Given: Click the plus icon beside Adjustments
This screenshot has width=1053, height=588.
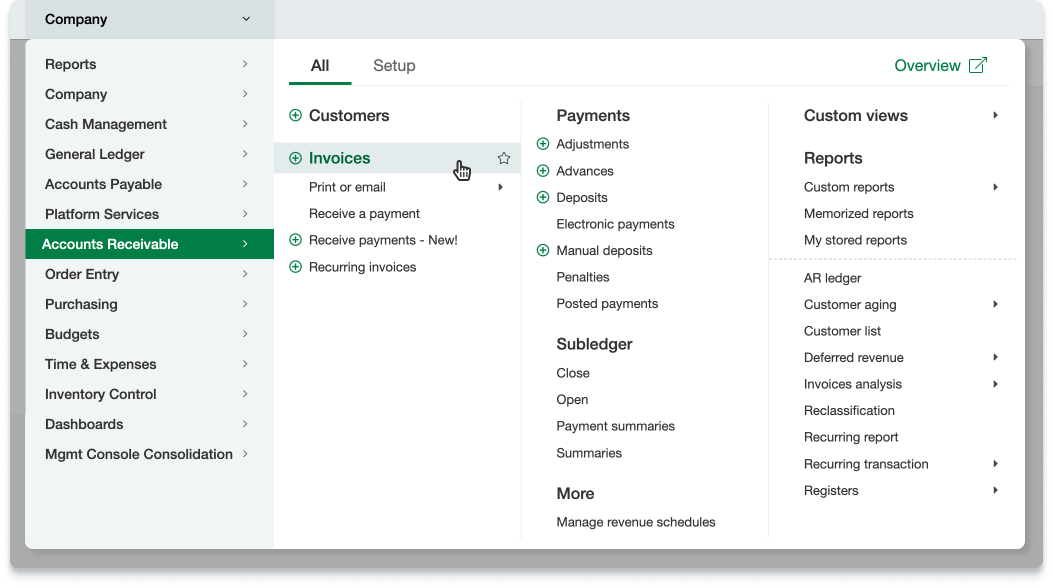Looking at the screenshot, I should pyautogui.click(x=543, y=144).
